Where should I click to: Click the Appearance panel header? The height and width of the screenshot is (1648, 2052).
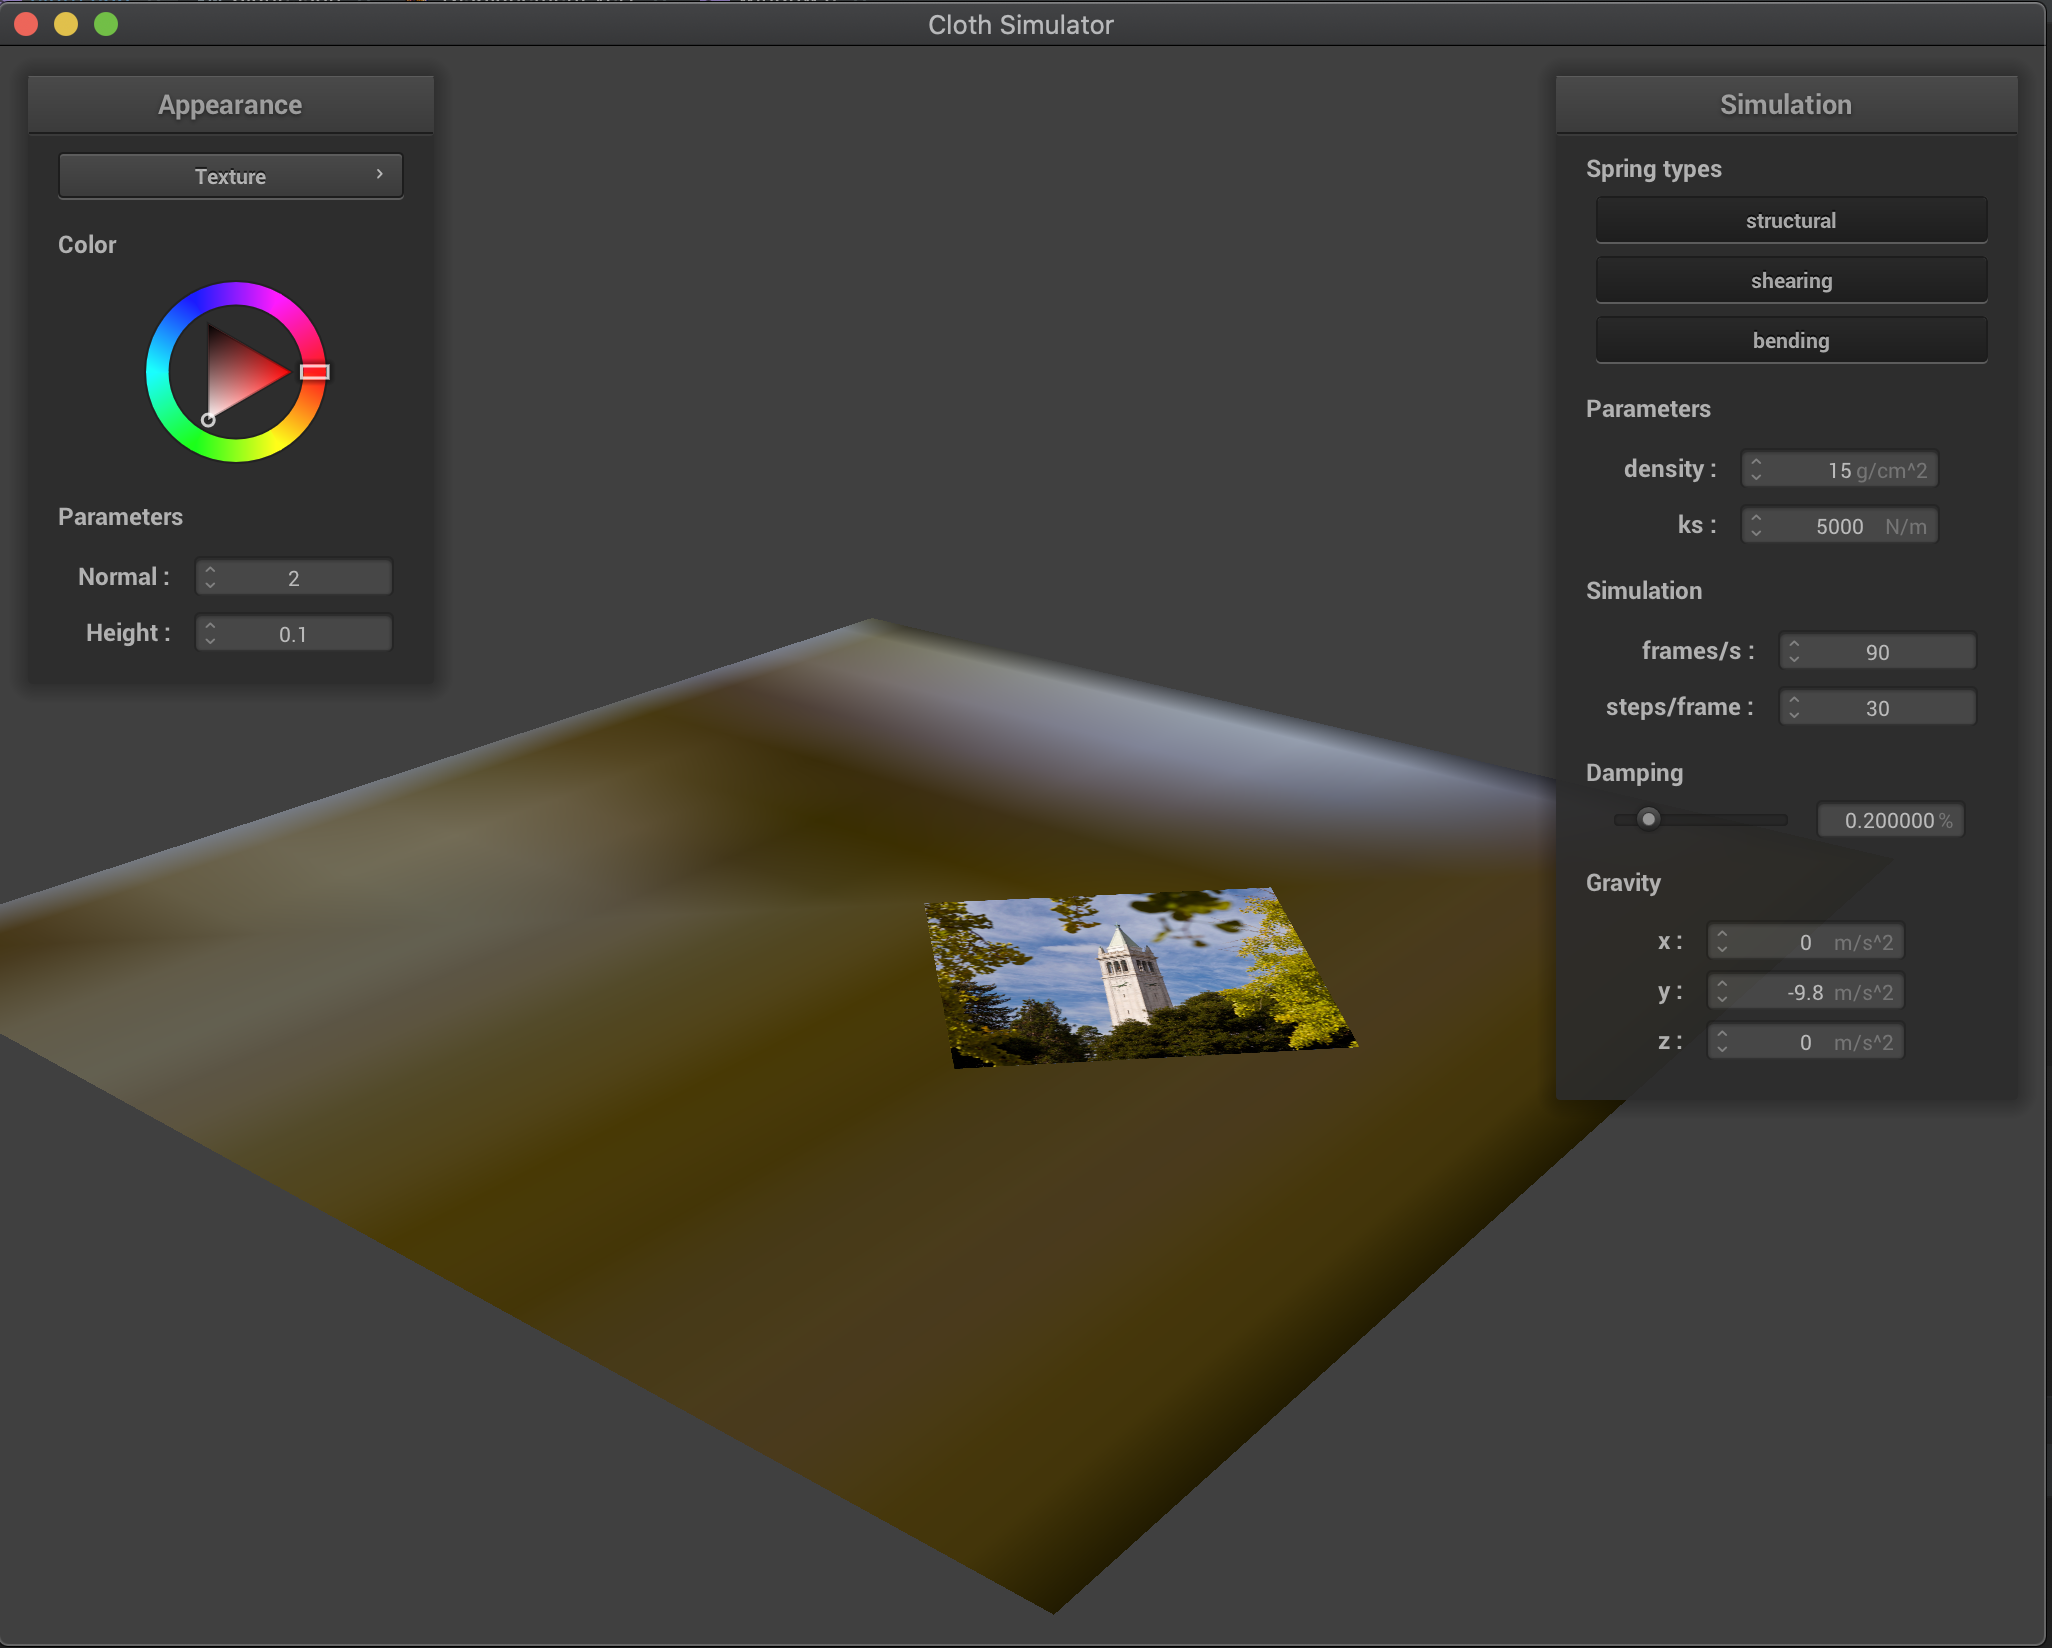pyautogui.click(x=230, y=105)
